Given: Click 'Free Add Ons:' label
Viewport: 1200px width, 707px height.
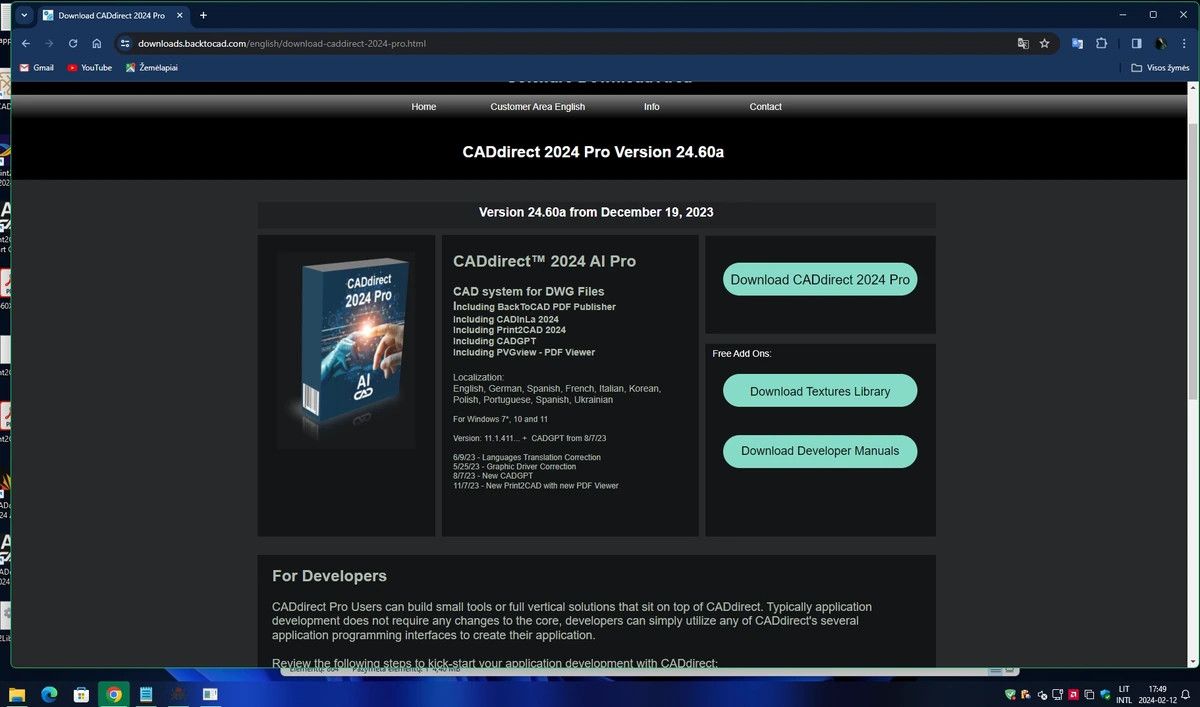Looking at the screenshot, I should click(x=741, y=354).
